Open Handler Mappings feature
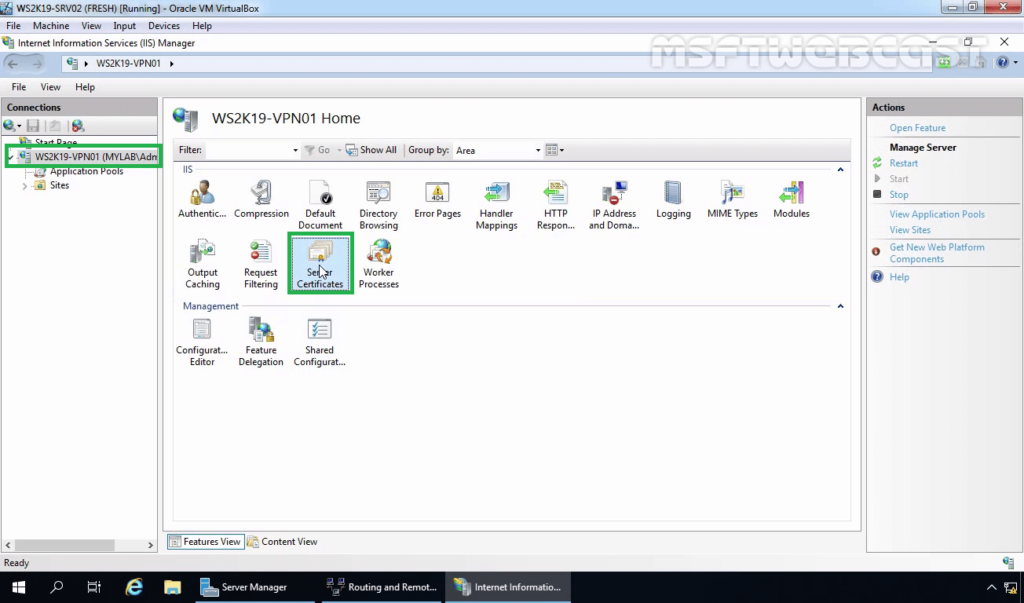This screenshot has width=1024, height=603. [x=496, y=205]
